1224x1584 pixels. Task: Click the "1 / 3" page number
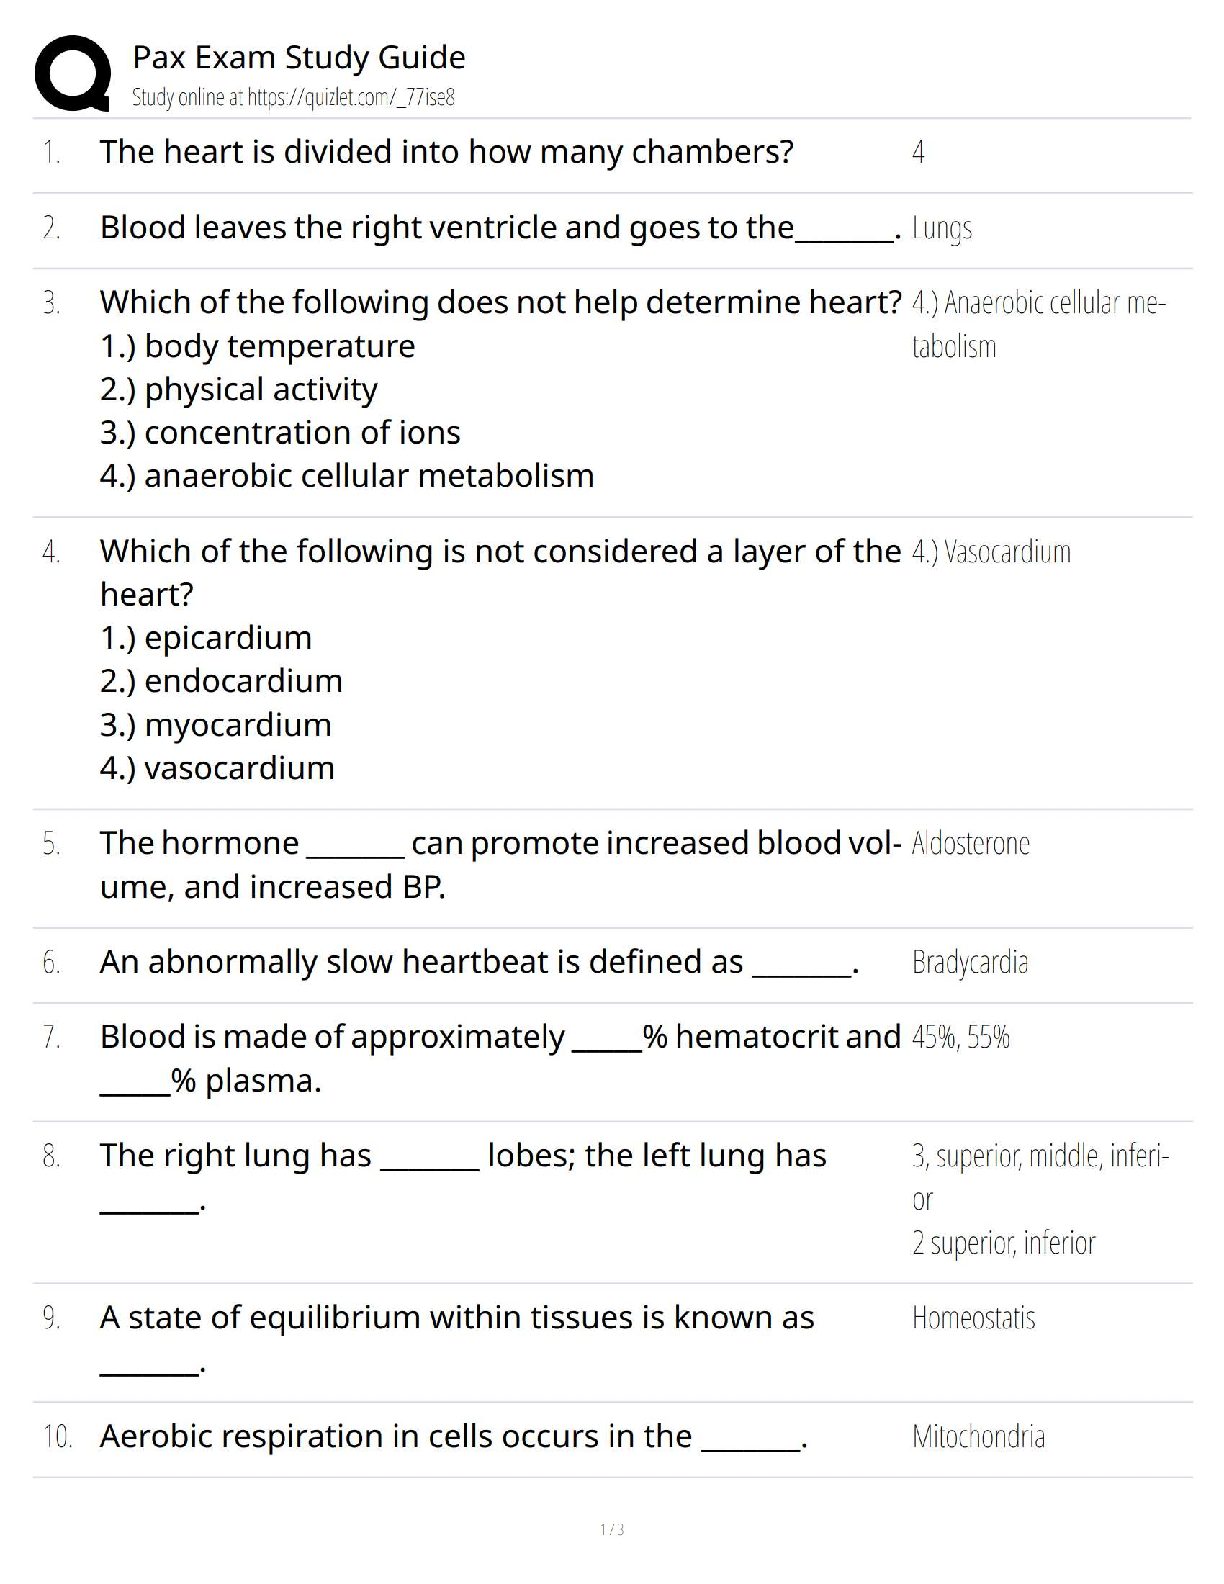click(612, 1529)
